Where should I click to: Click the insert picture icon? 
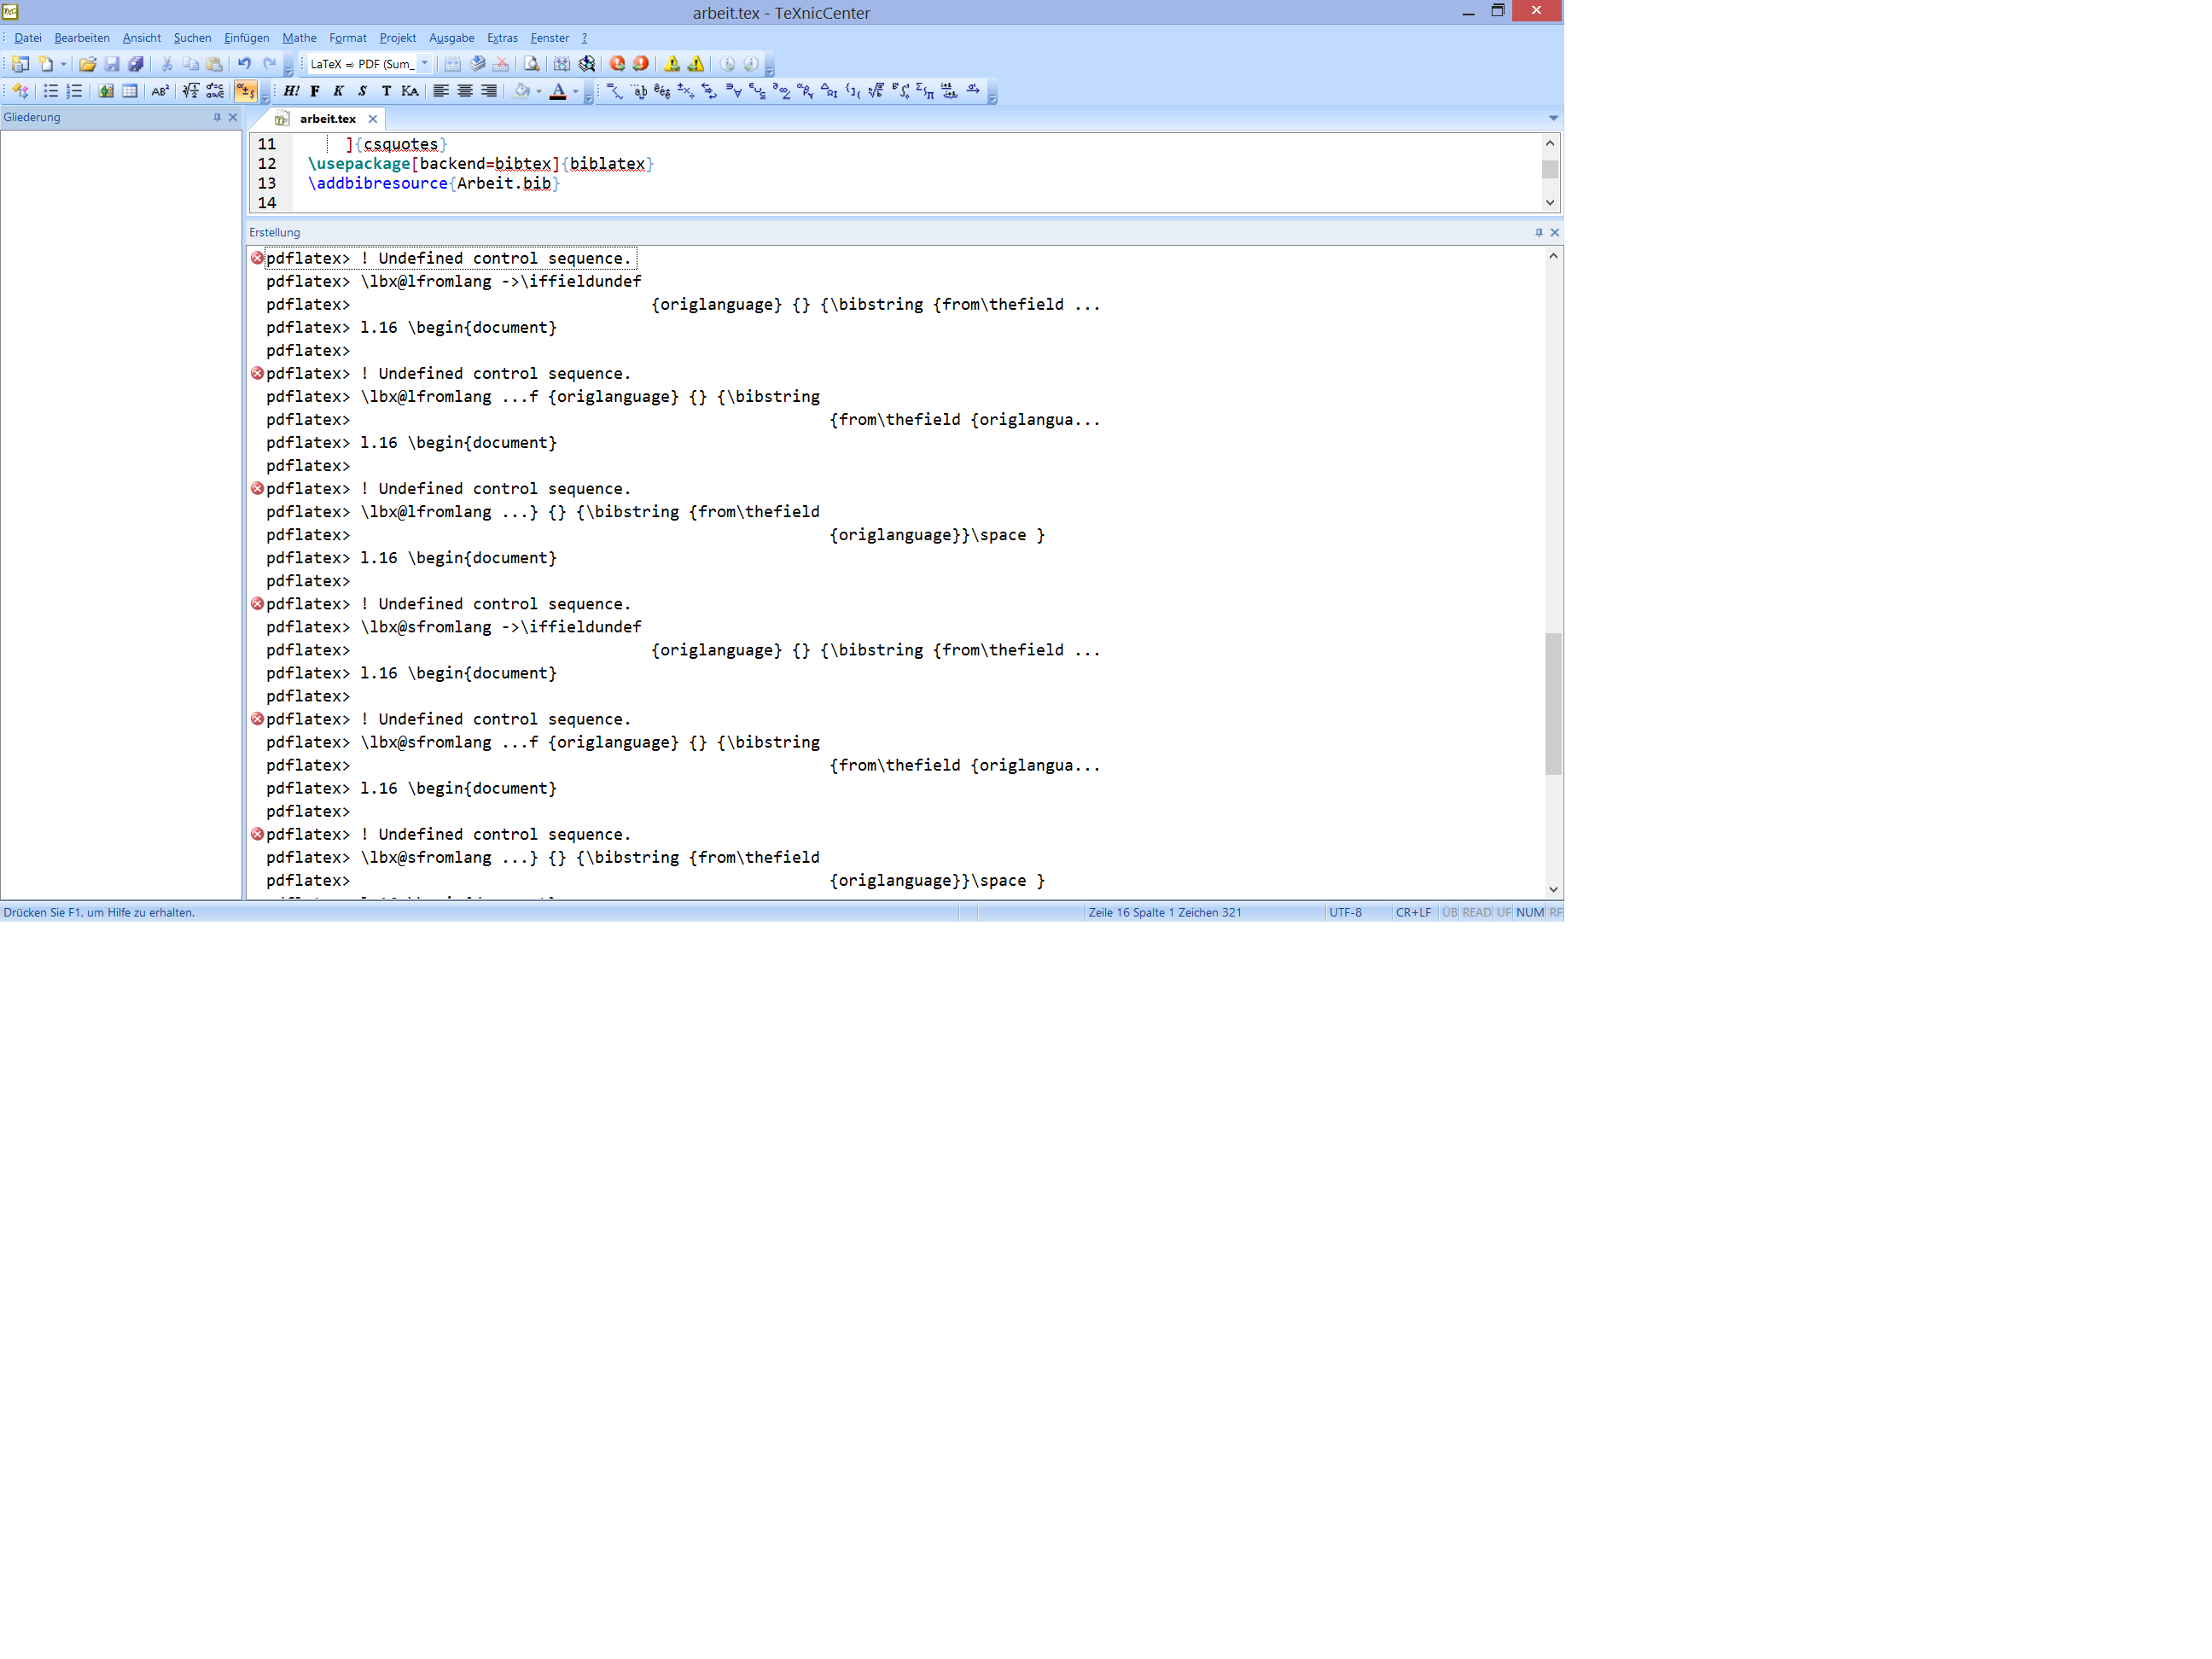point(105,91)
